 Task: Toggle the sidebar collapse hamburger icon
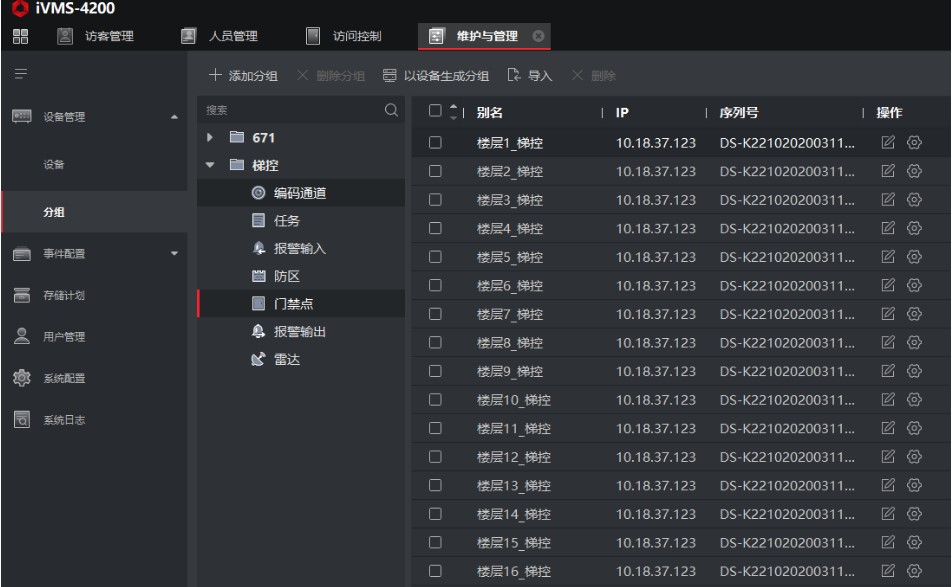point(21,74)
